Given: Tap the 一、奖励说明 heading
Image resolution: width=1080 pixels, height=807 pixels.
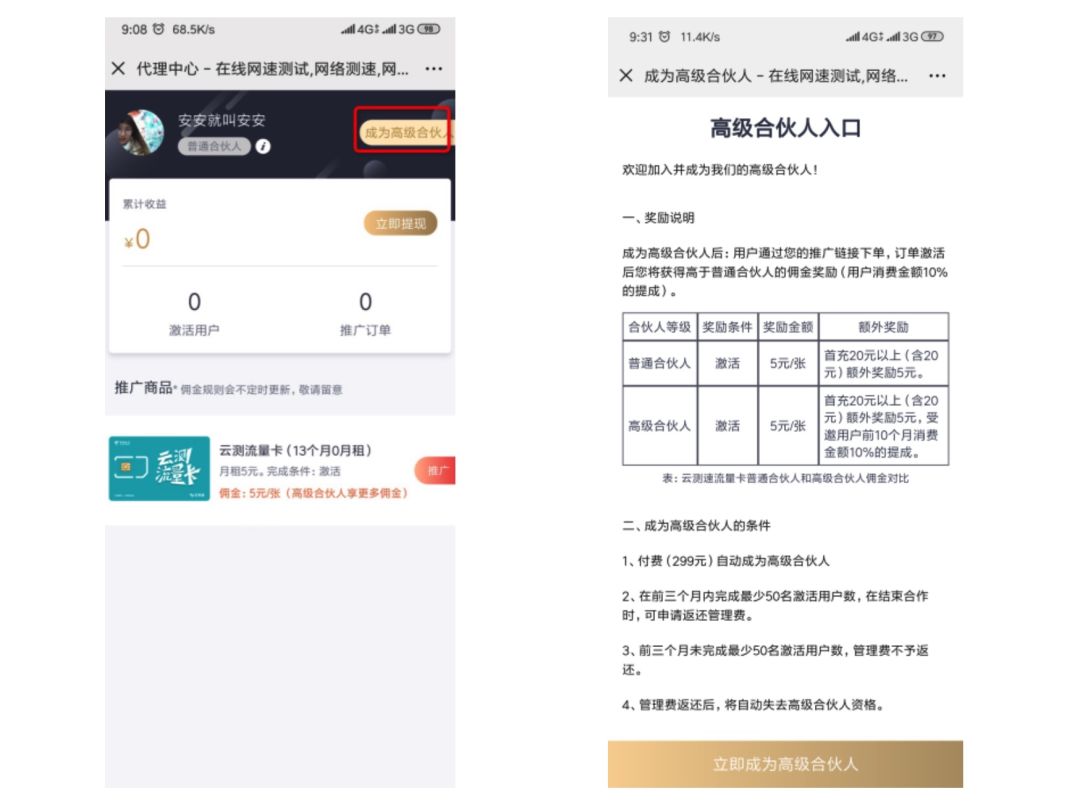Looking at the screenshot, I should click(x=658, y=218).
